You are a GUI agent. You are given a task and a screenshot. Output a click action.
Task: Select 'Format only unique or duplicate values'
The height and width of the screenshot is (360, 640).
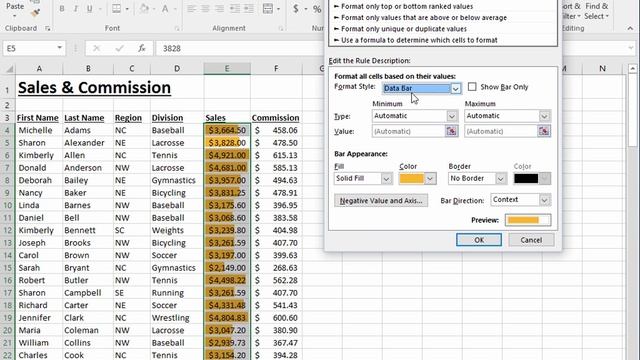pos(400,29)
